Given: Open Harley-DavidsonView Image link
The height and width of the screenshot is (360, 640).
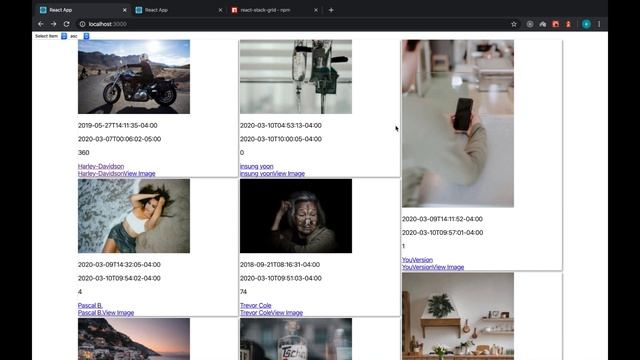Looking at the screenshot, I should 117,173.
